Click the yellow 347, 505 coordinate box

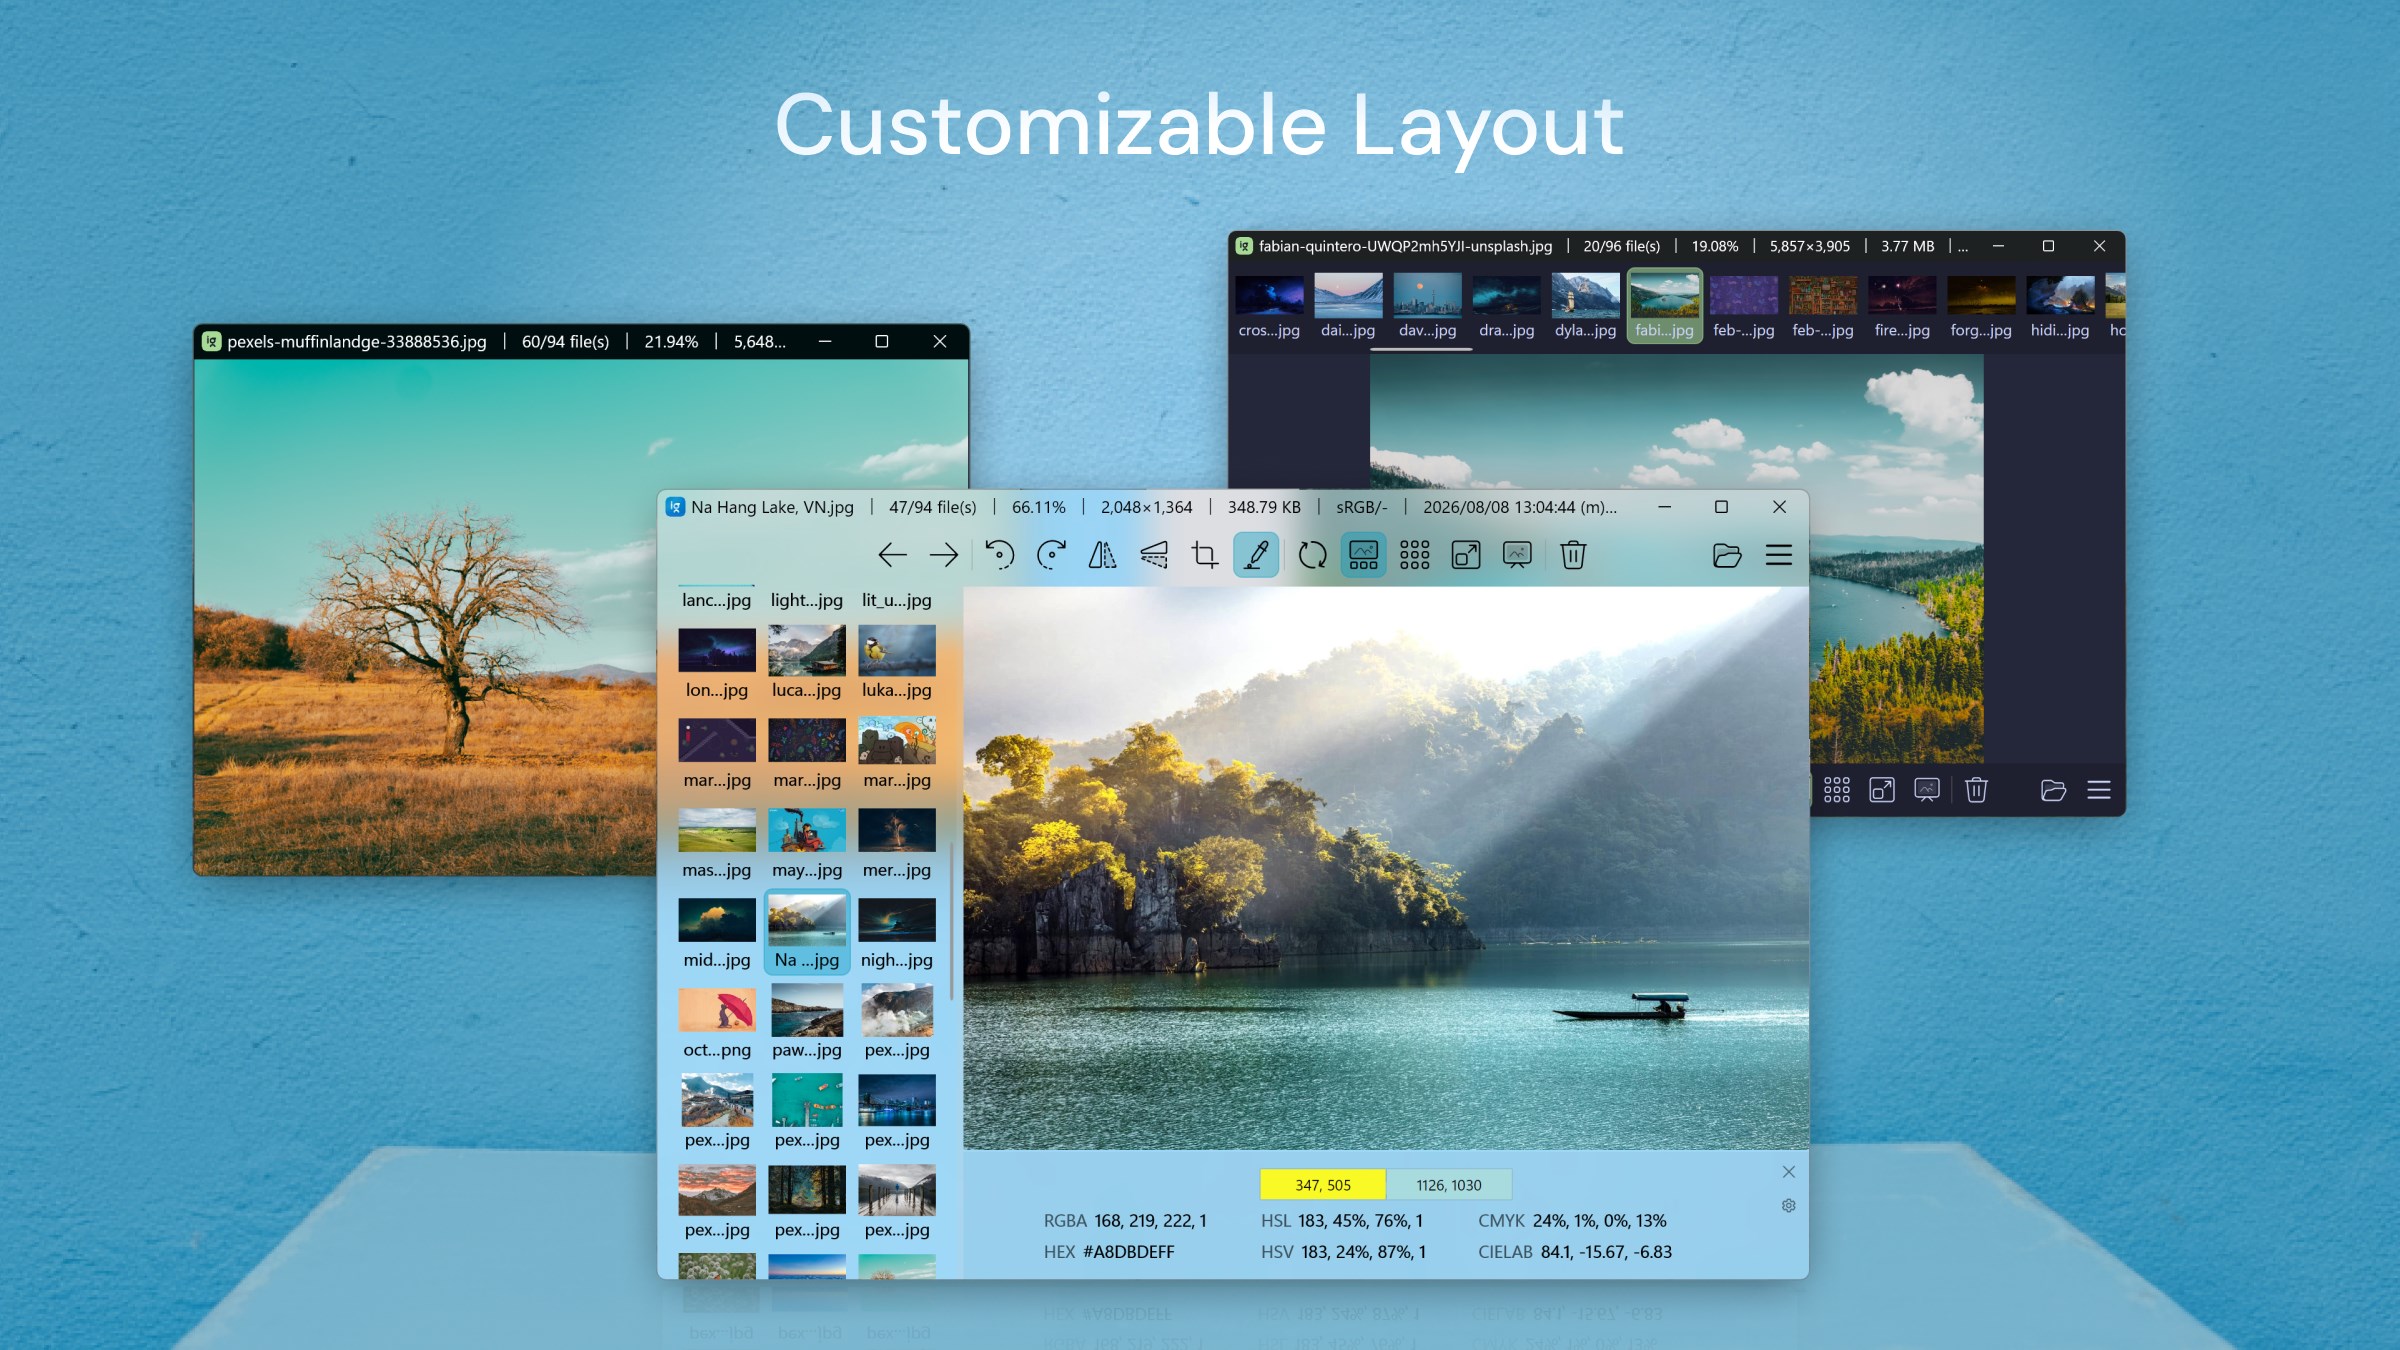click(1323, 1185)
